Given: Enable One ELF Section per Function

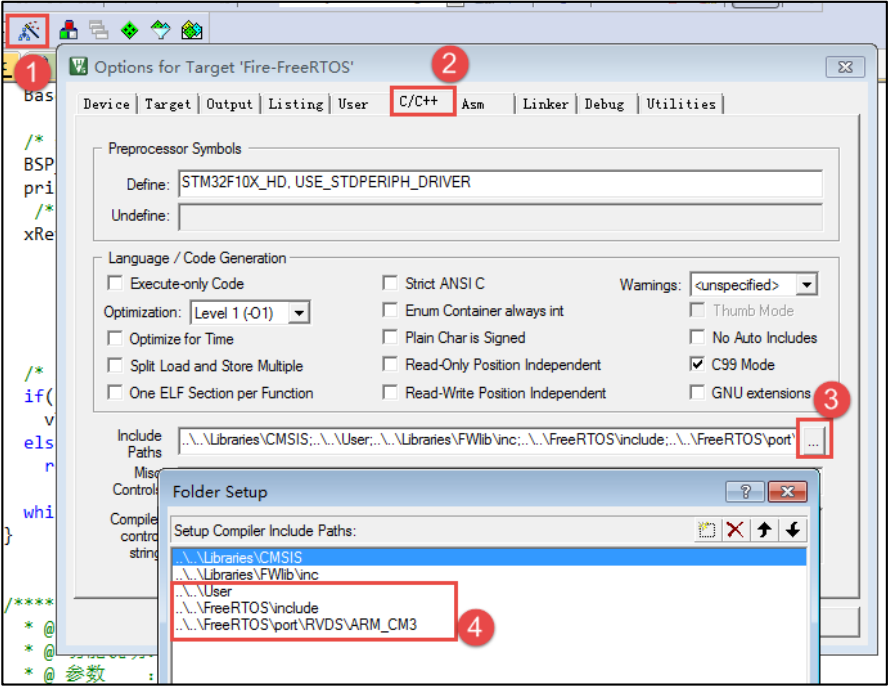Looking at the screenshot, I should point(115,392).
